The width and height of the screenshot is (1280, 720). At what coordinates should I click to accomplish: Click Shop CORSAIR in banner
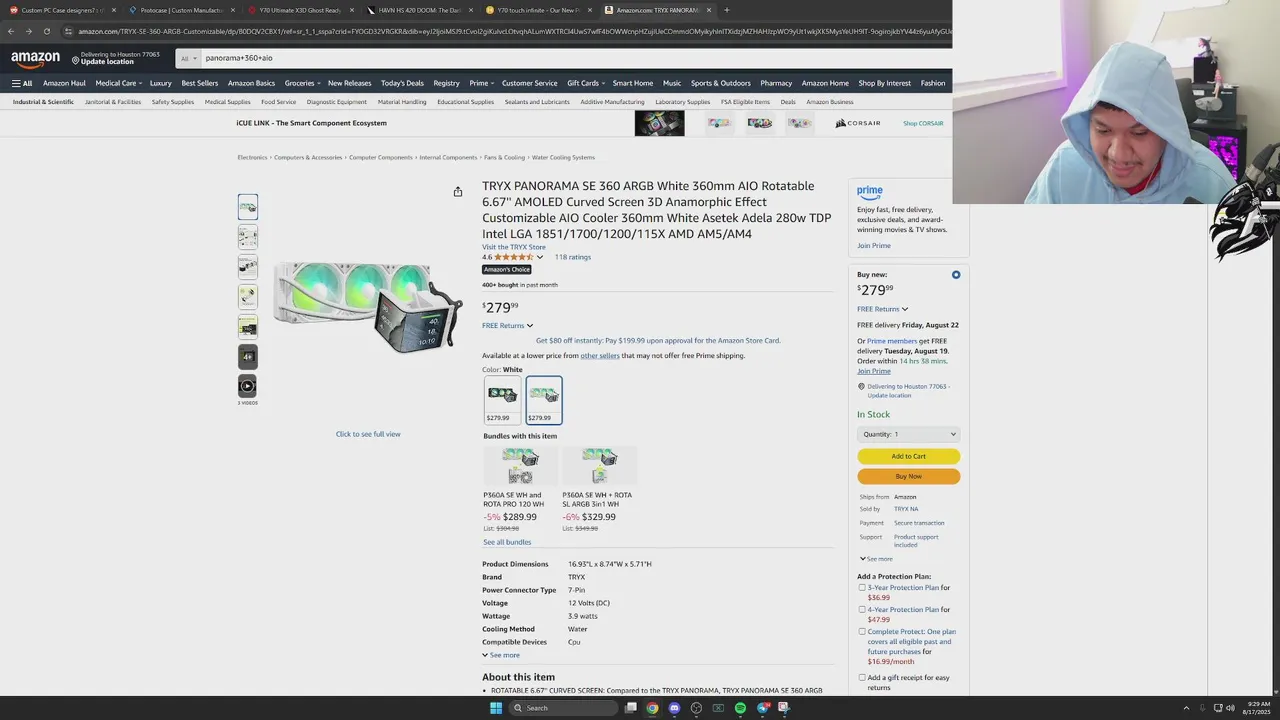pos(923,123)
